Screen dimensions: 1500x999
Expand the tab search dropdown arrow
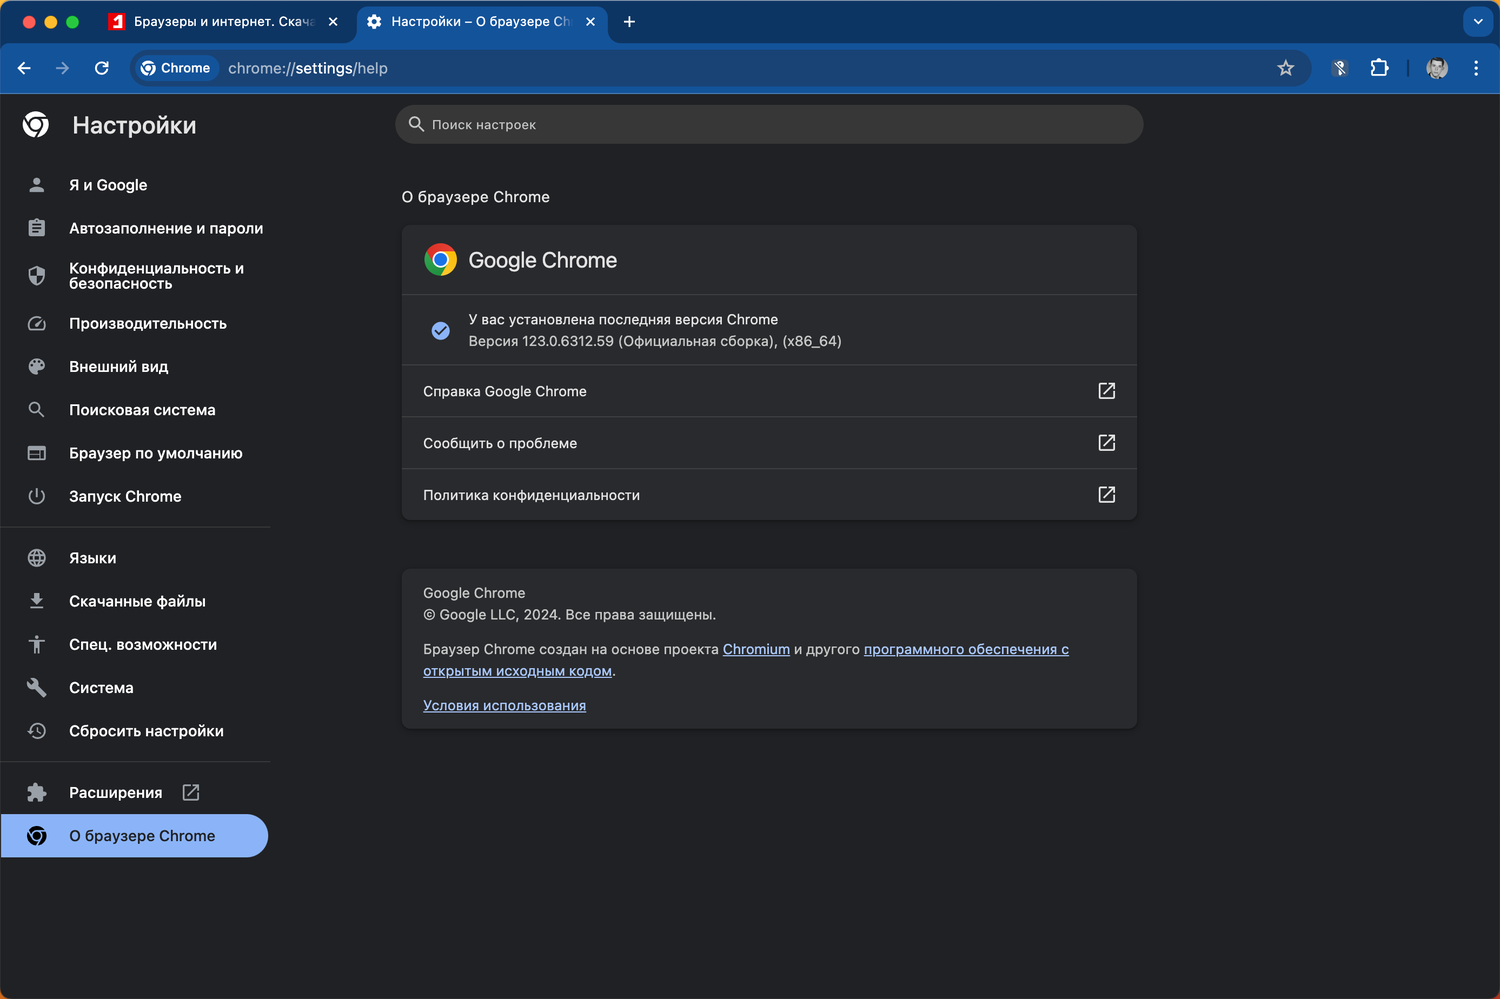pos(1478,21)
